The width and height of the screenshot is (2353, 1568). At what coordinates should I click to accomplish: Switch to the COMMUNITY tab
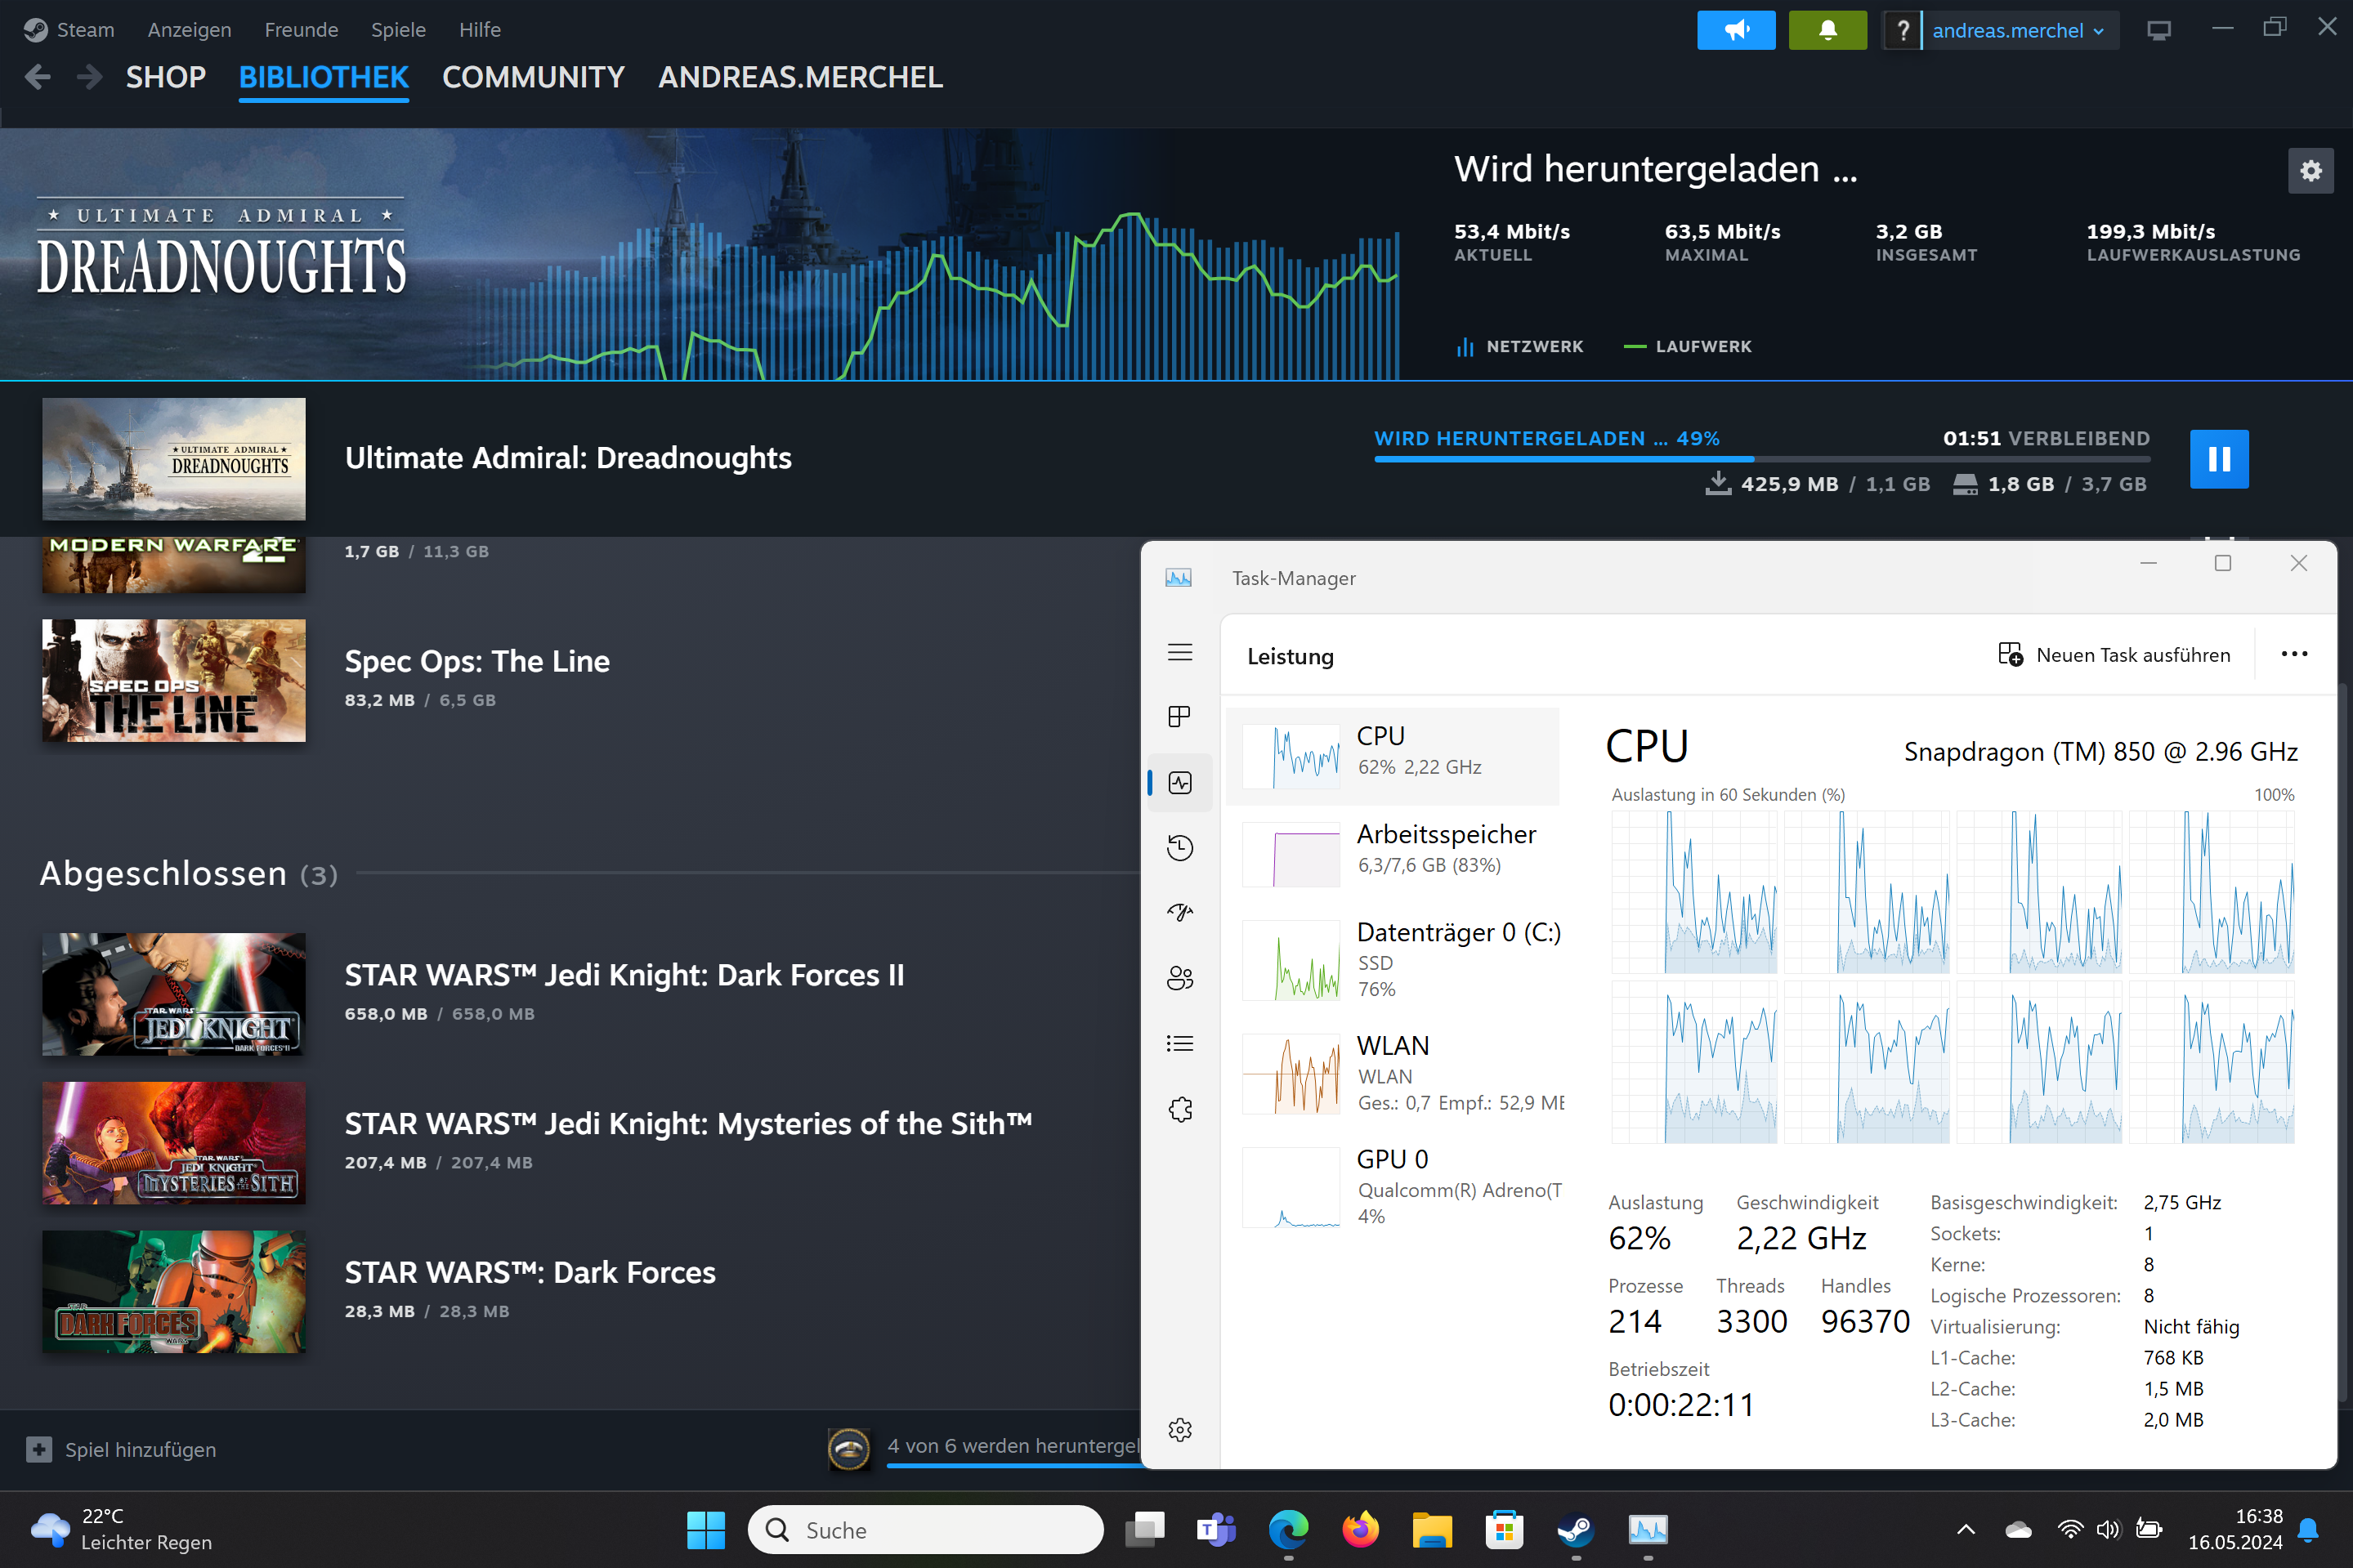pyautogui.click(x=534, y=77)
